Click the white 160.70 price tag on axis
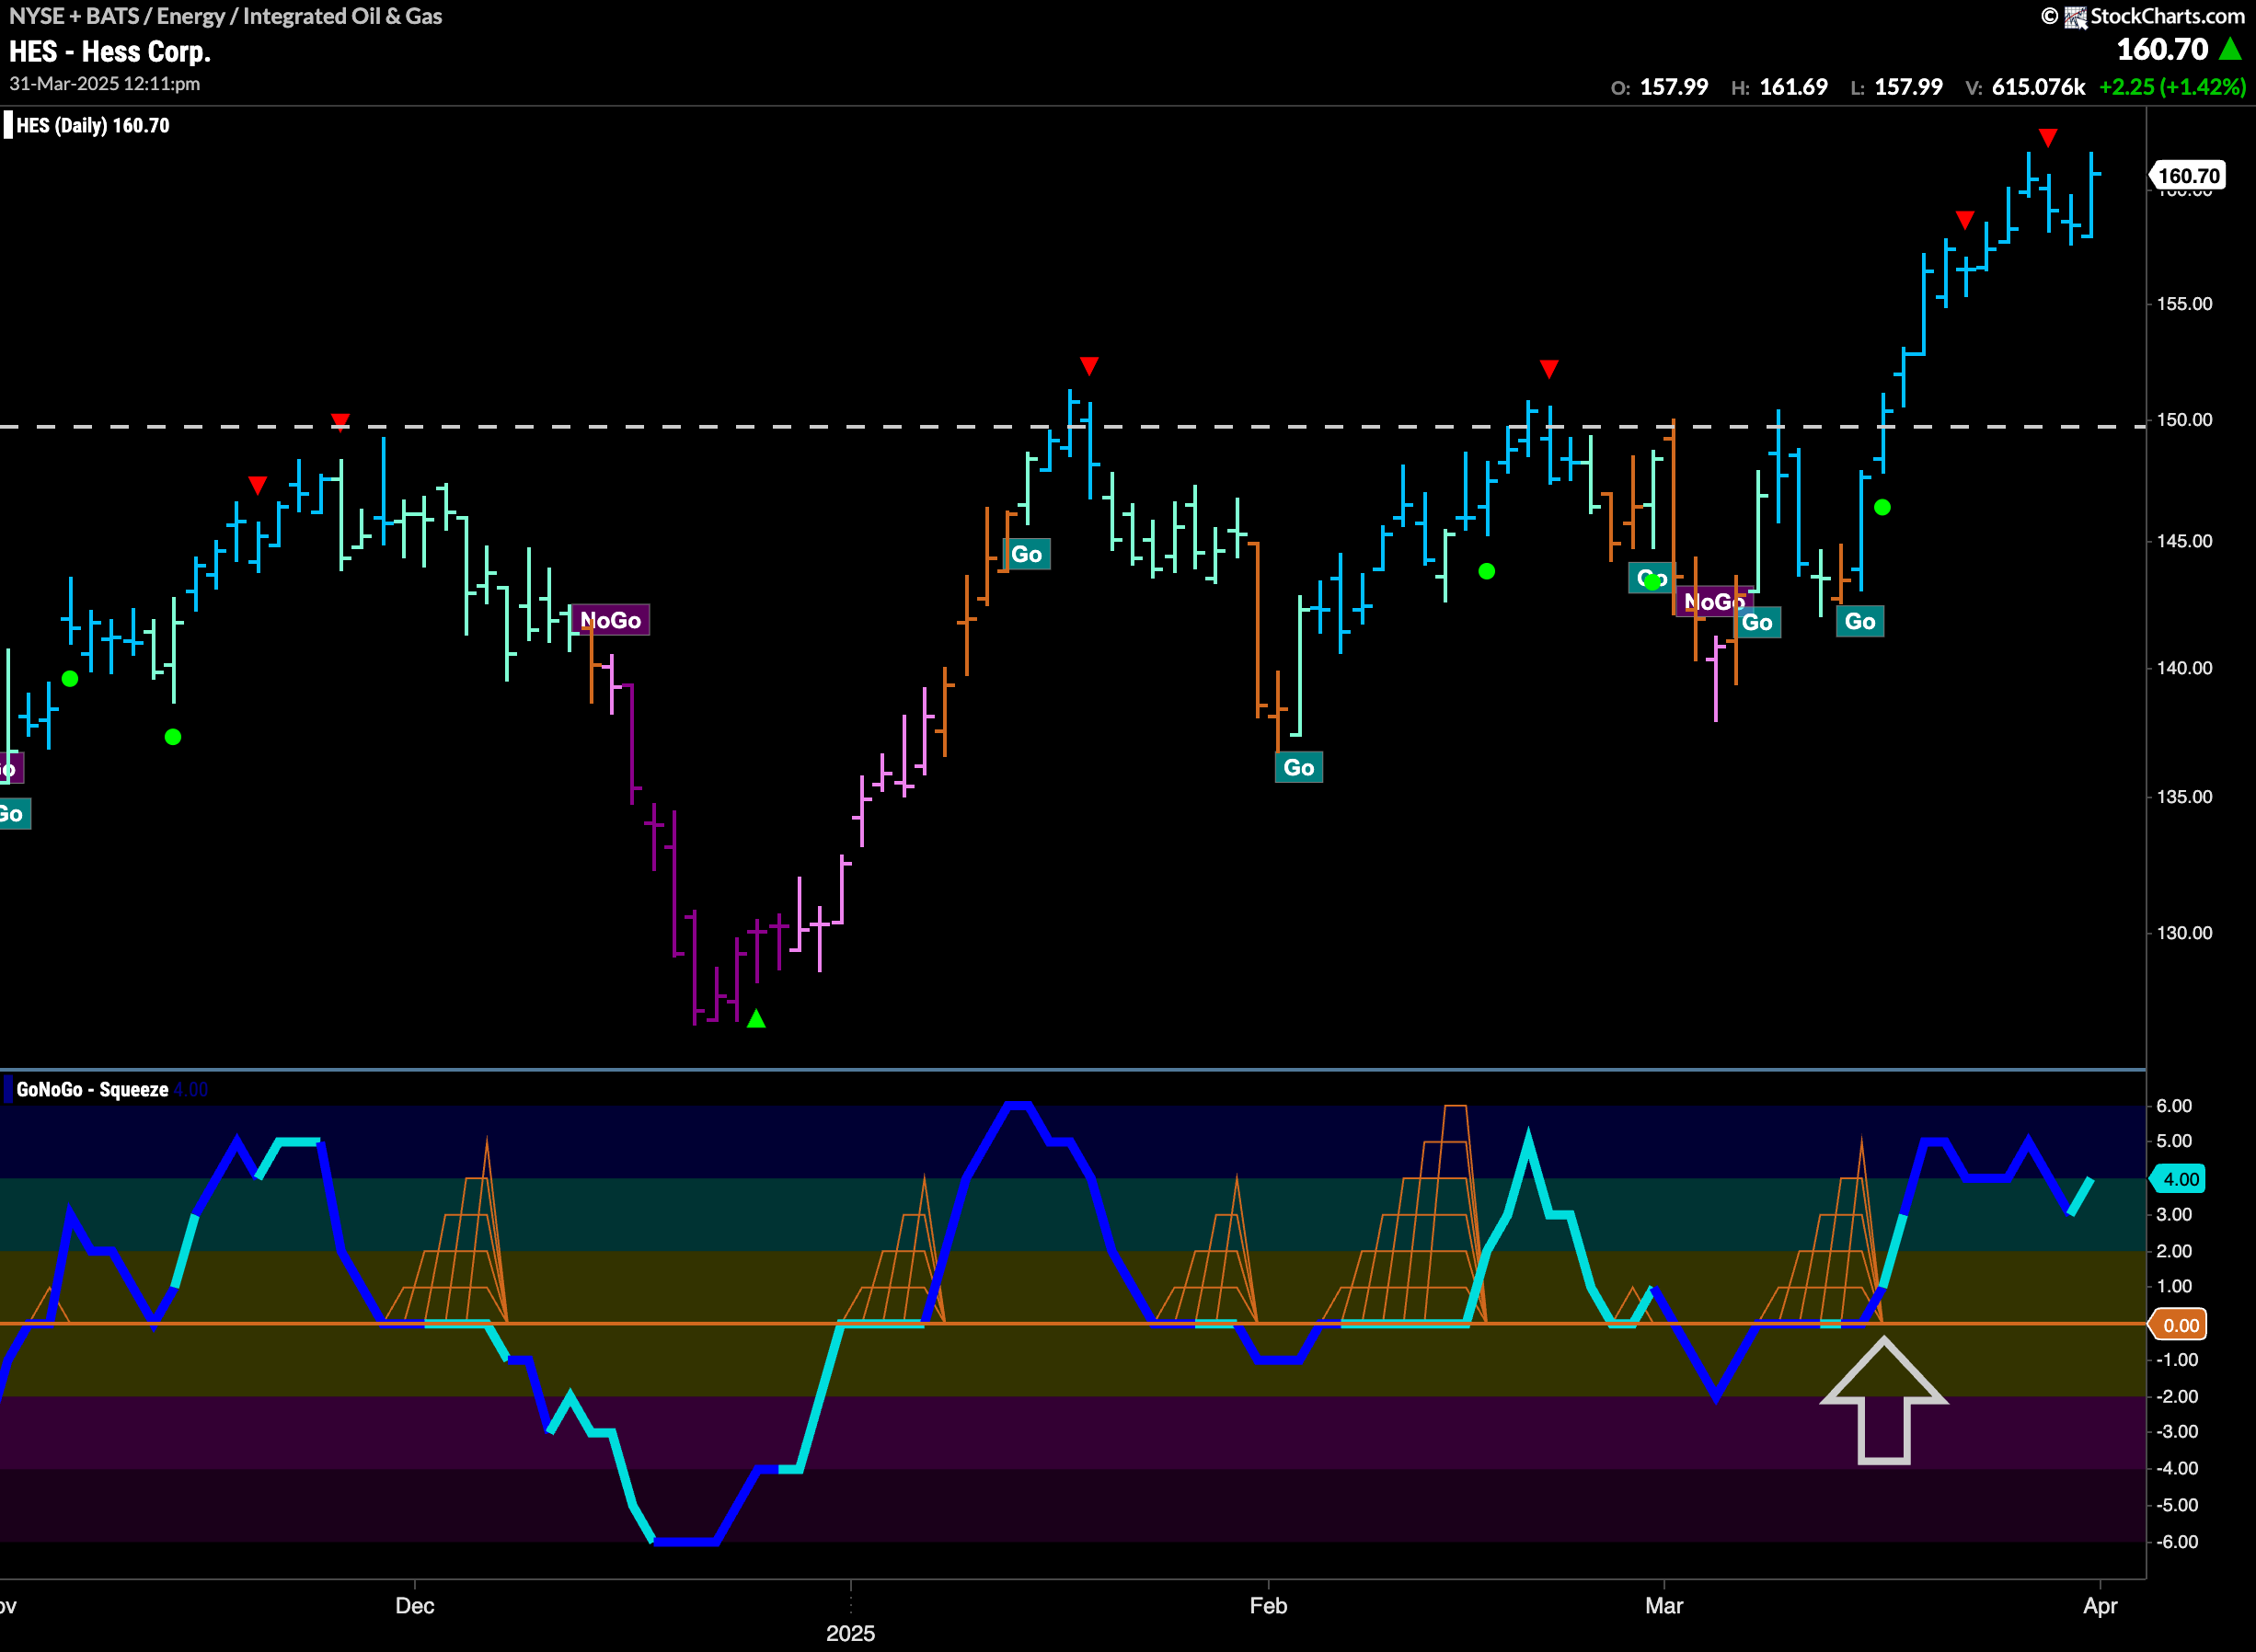Screen dimensions: 2256x1652 (2188, 176)
